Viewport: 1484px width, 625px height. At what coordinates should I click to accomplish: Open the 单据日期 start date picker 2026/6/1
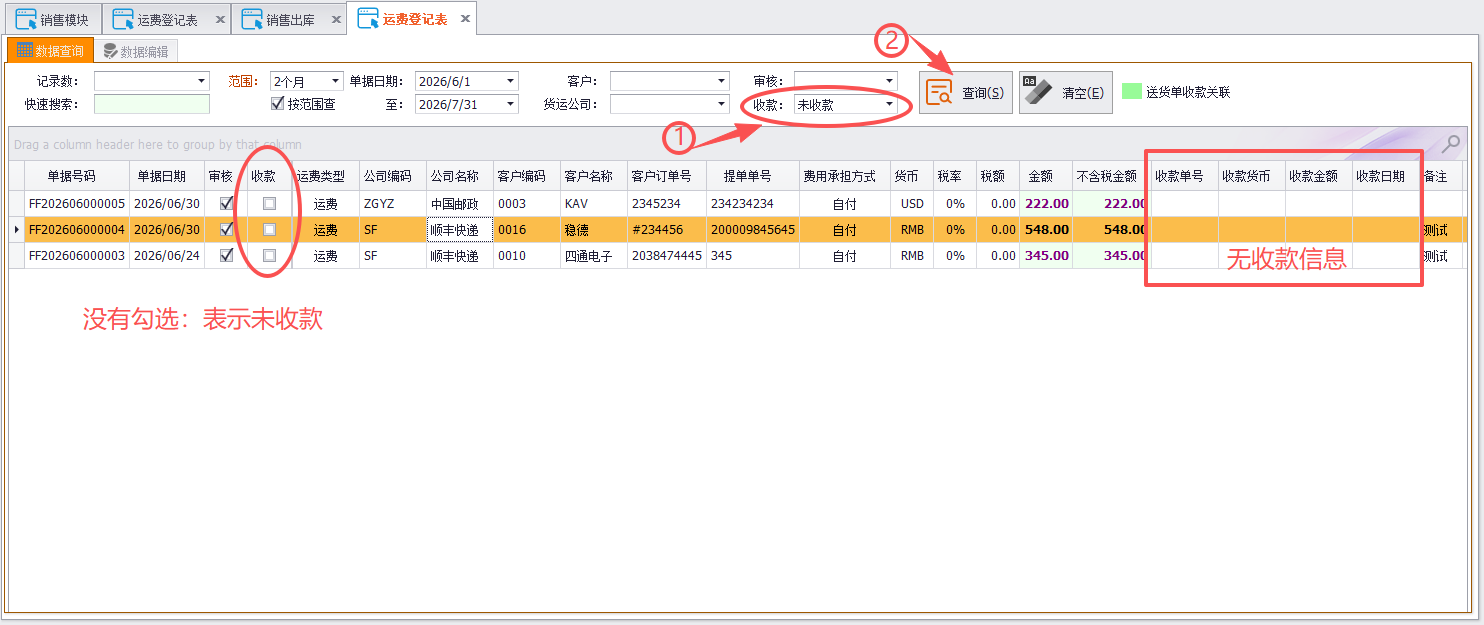click(x=511, y=81)
